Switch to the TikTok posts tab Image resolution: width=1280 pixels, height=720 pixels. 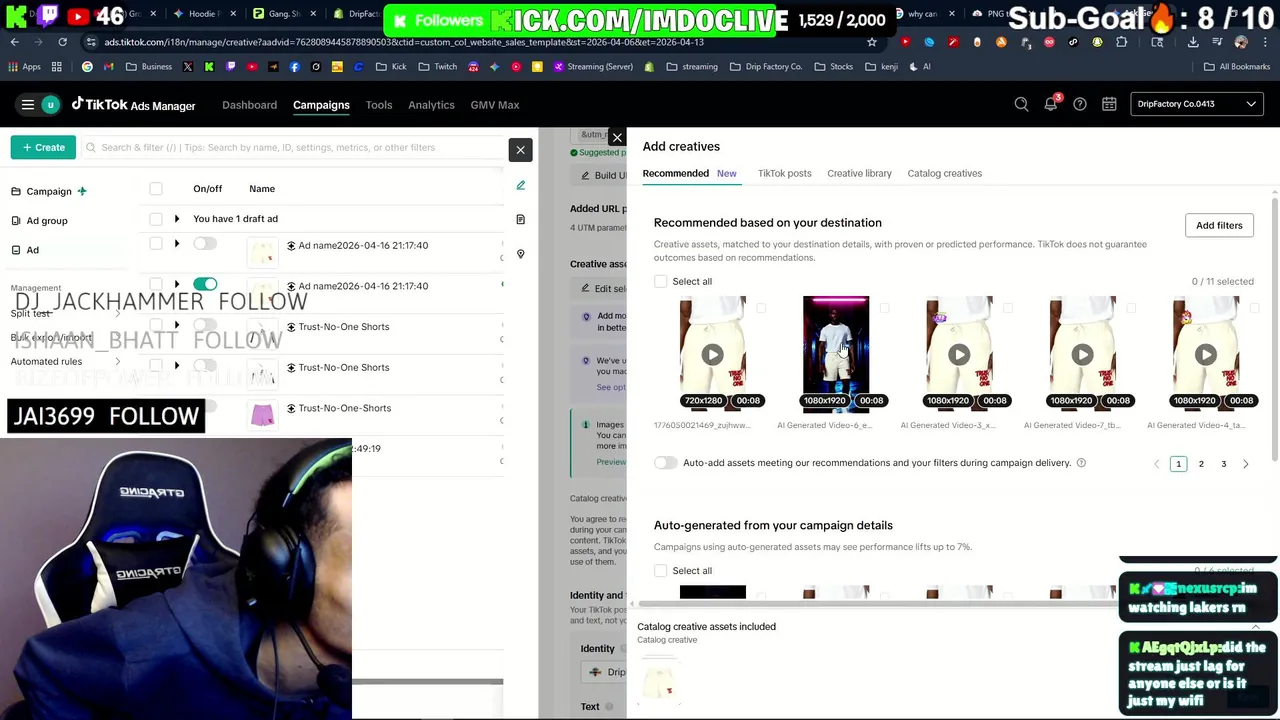(784, 173)
